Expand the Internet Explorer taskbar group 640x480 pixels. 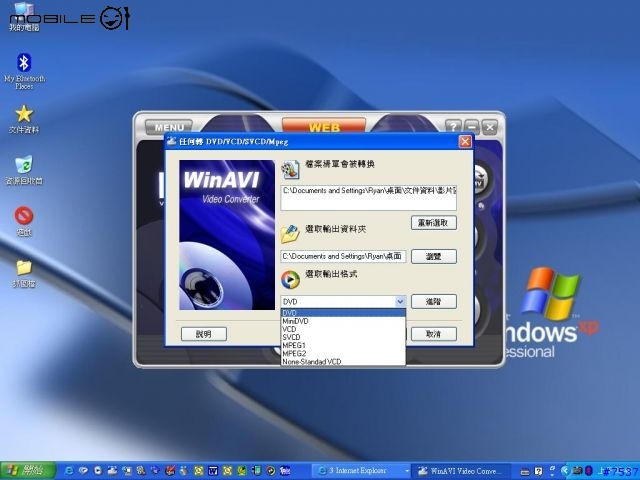362,471
